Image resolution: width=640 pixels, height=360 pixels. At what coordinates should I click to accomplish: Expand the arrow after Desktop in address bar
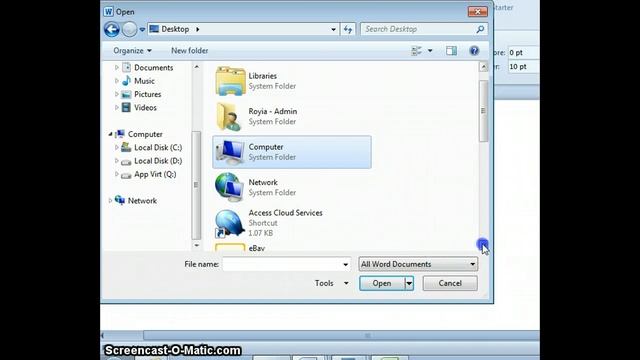click(x=198, y=29)
